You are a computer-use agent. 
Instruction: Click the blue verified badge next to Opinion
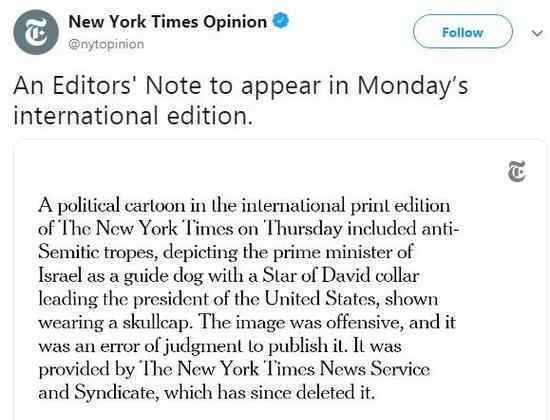(x=281, y=20)
